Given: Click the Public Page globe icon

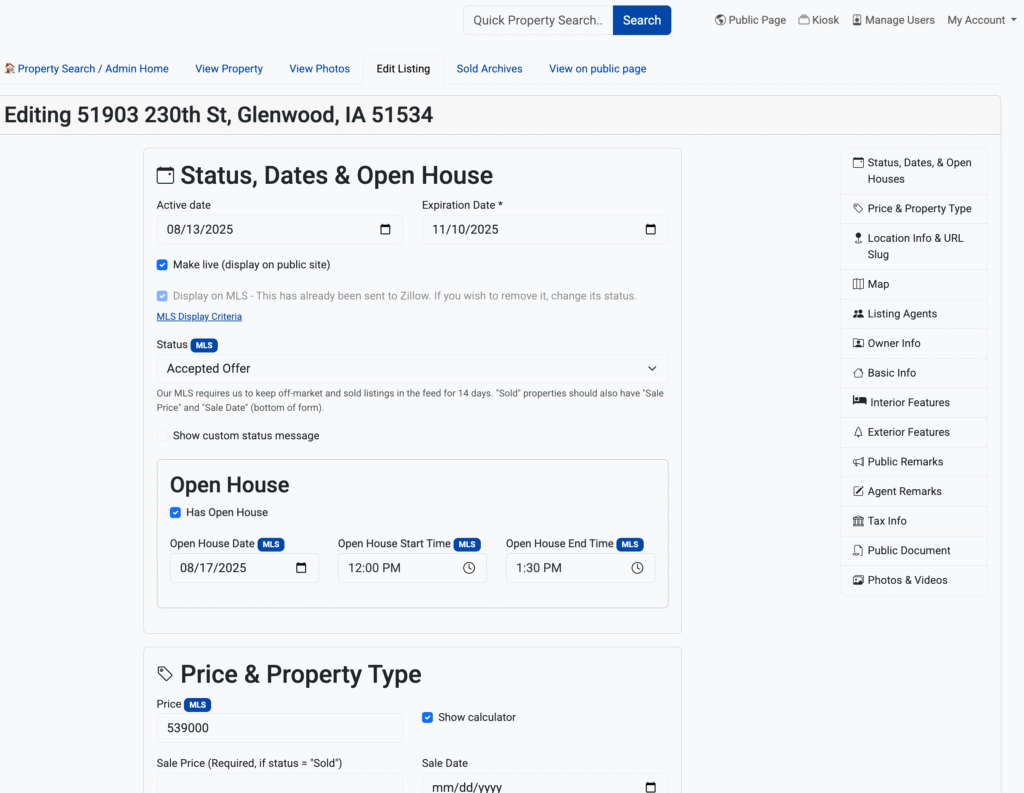Looking at the screenshot, I should [720, 20].
